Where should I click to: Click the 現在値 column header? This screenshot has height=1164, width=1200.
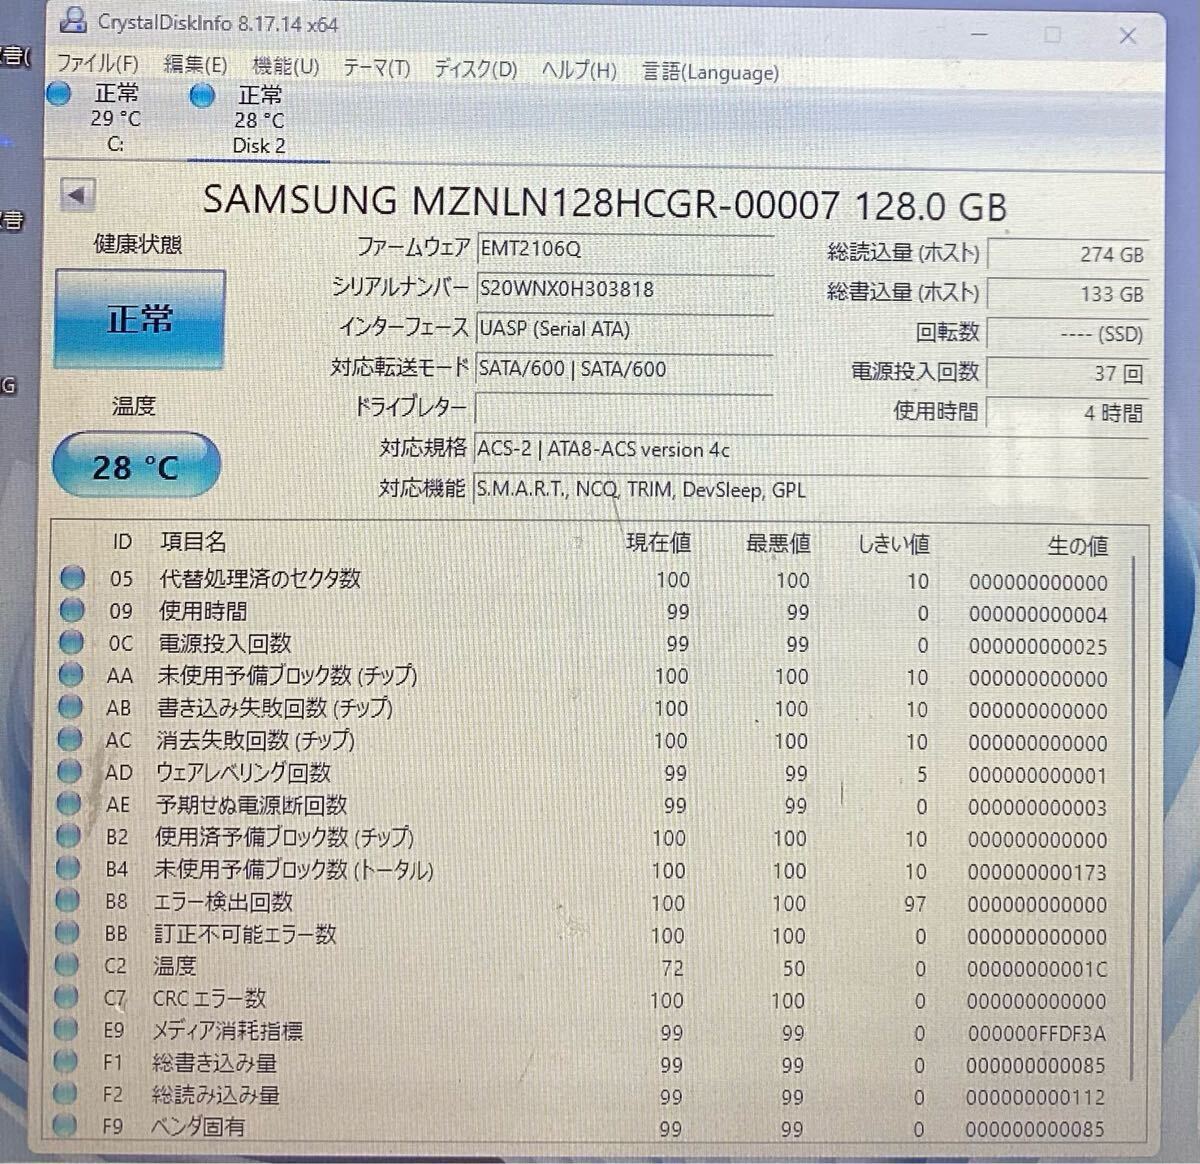click(658, 542)
